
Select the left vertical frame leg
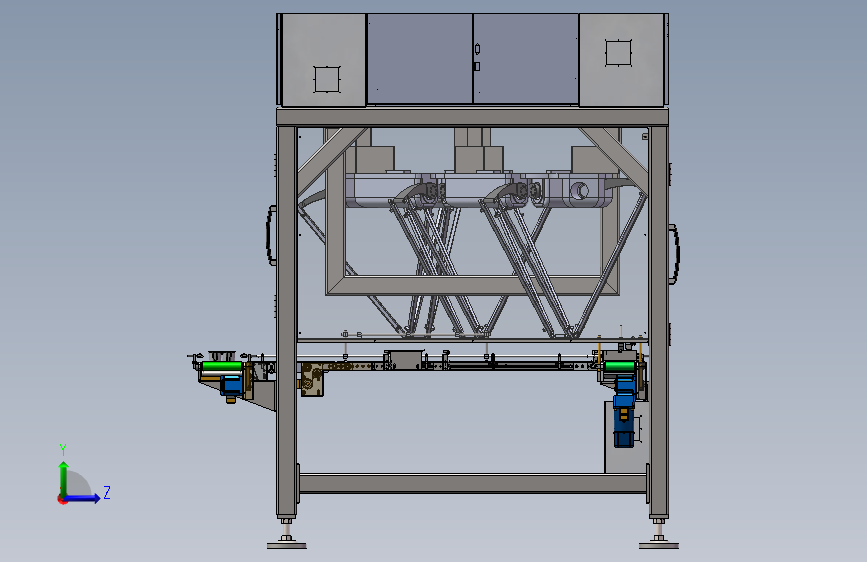(286, 322)
